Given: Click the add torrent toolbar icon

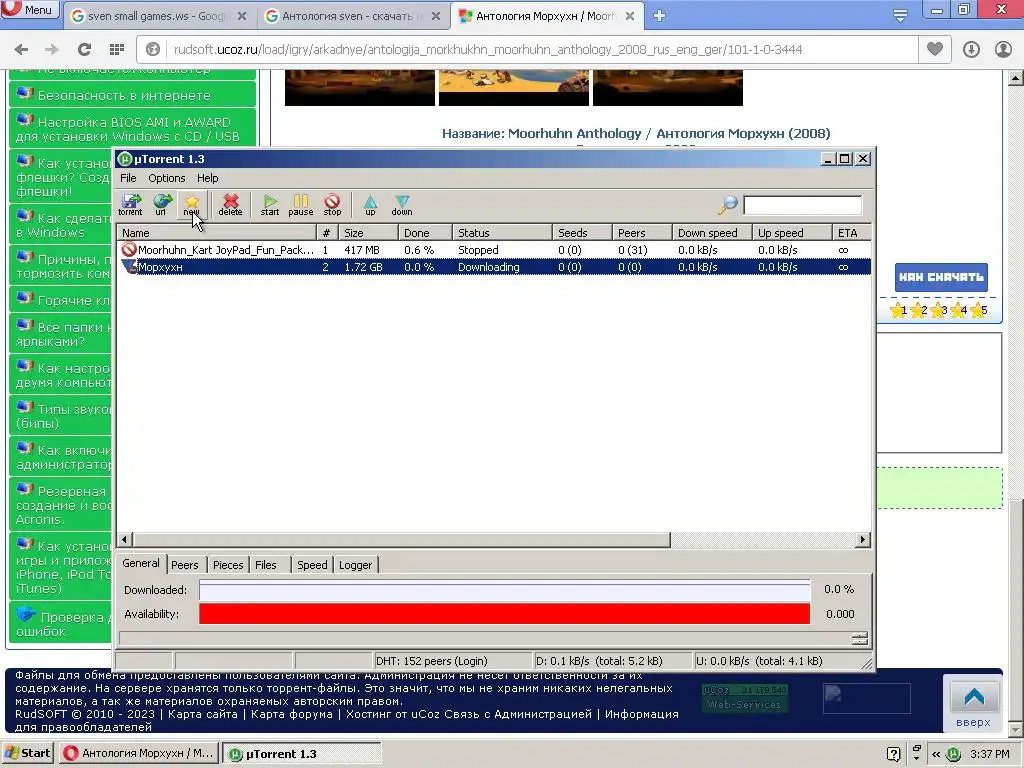Looking at the screenshot, I should click(131, 204).
